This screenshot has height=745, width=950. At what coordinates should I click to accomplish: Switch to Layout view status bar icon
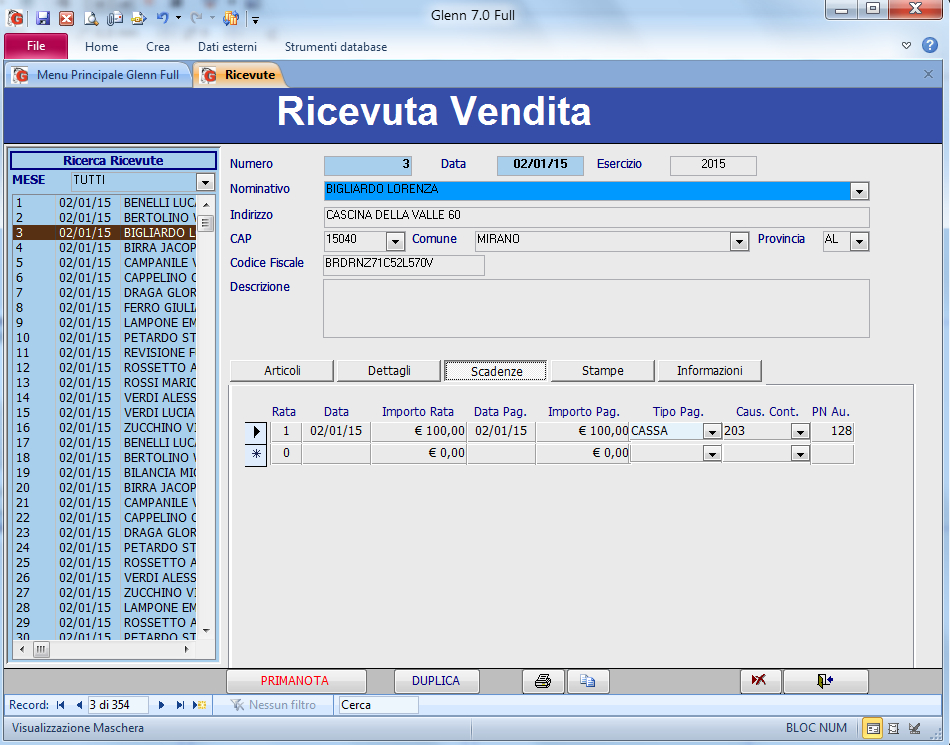[x=894, y=728]
